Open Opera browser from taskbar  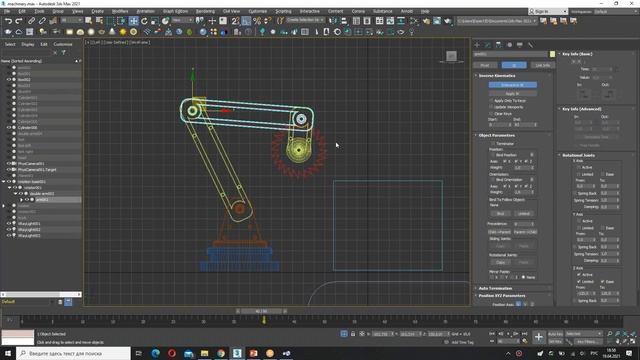click(172, 353)
